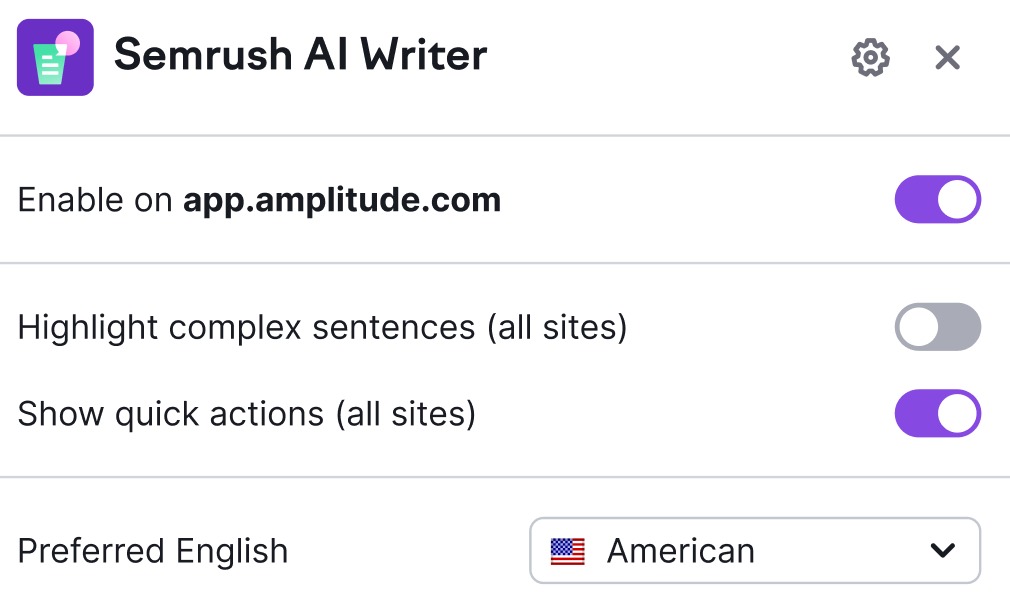1010x612 pixels.
Task: Enable highlight complex sentences
Action: pos(937,327)
